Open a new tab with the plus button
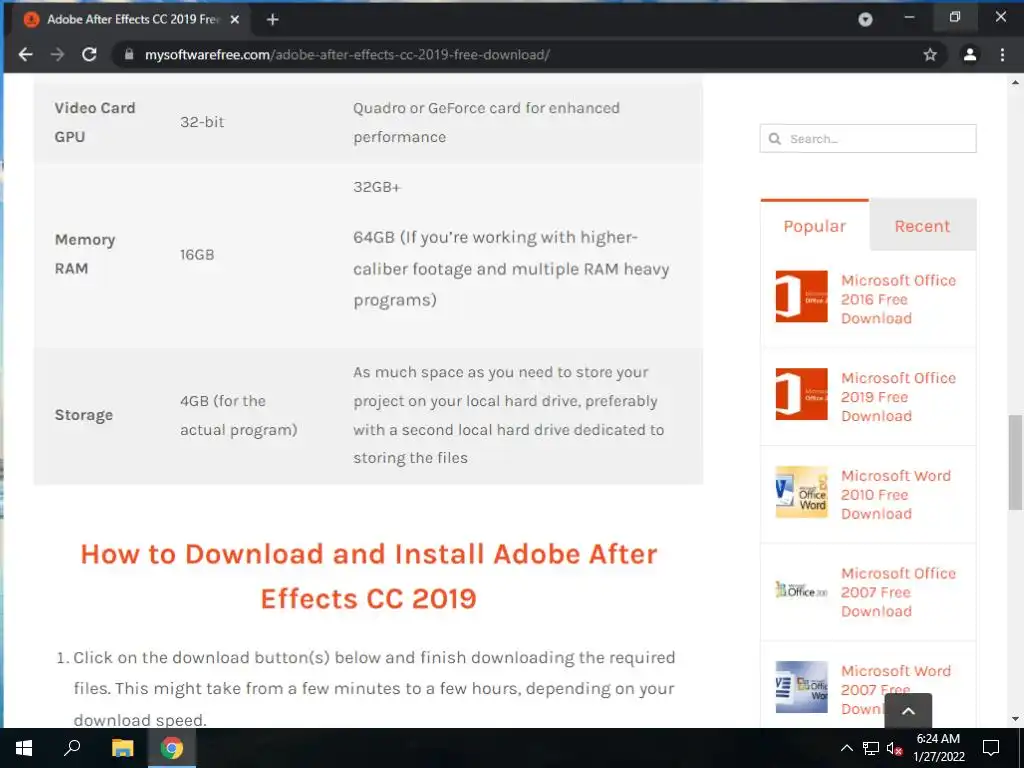This screenshot has height=768, width=1024. click(273, 20)
